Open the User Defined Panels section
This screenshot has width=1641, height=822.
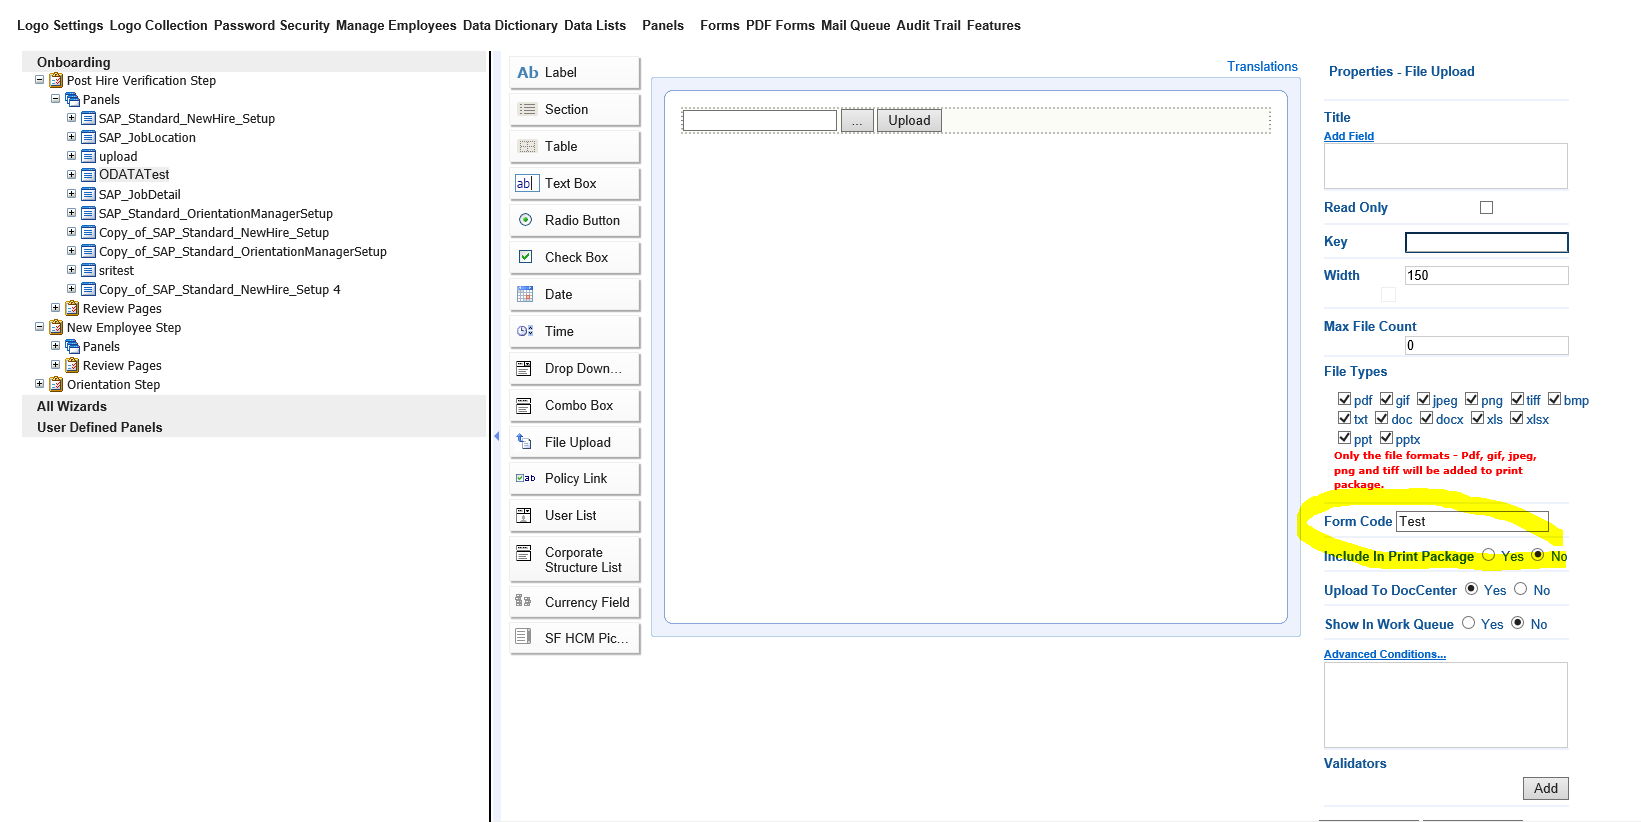[x=100, y=427]
